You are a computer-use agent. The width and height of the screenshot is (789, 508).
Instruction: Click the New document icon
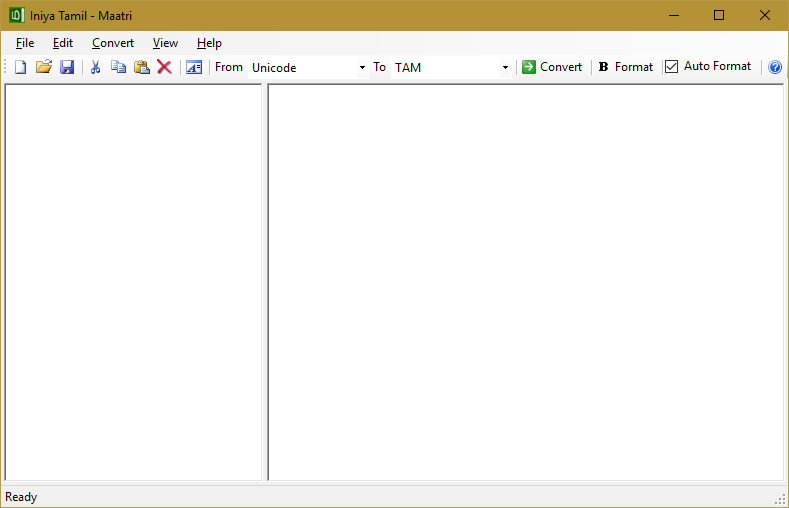click(x=20, y=67)
